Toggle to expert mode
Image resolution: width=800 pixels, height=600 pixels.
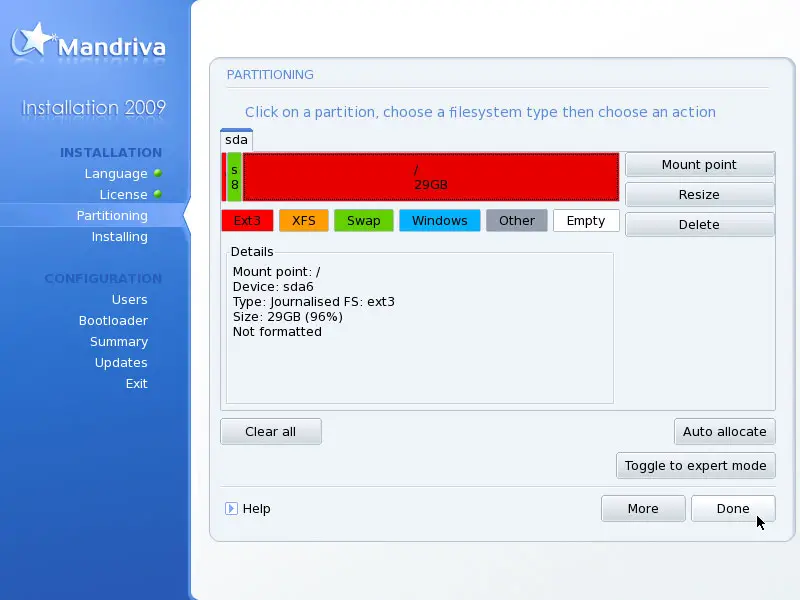point(695,466)
